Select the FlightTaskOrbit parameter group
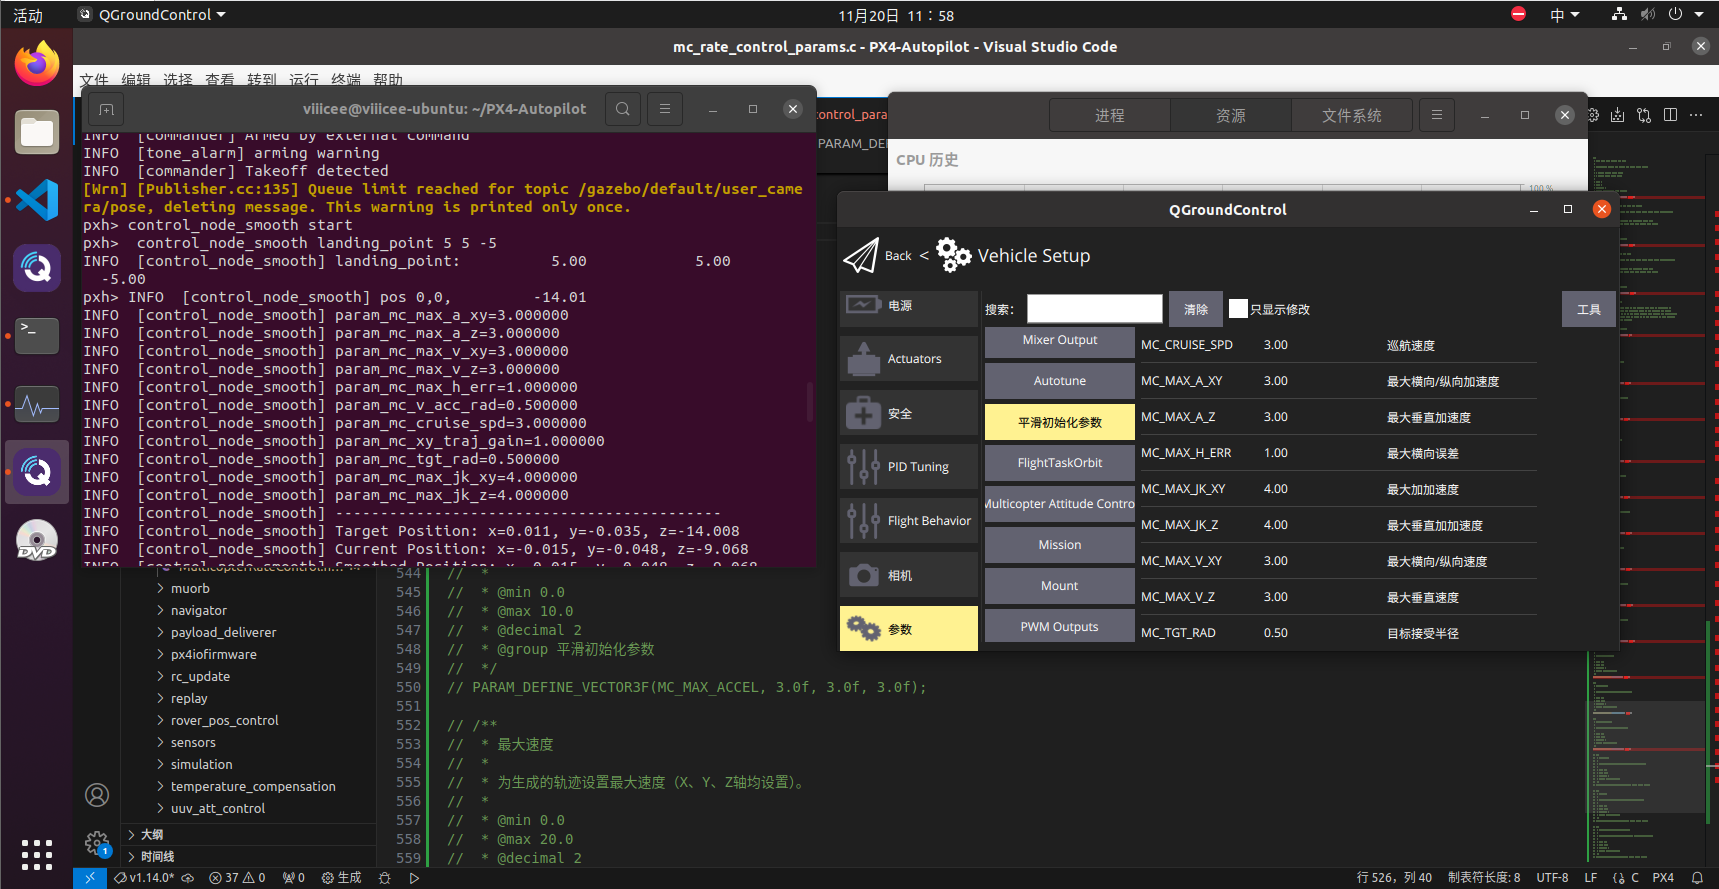The image size is (1719, 889). coord(1060,463)
